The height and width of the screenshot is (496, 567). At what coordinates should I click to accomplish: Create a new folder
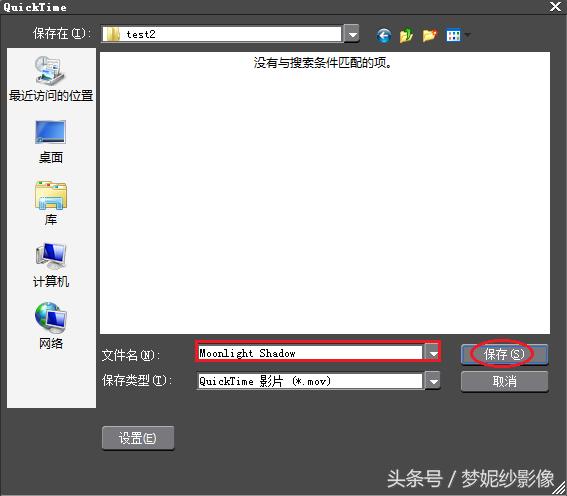click(430, 35)
